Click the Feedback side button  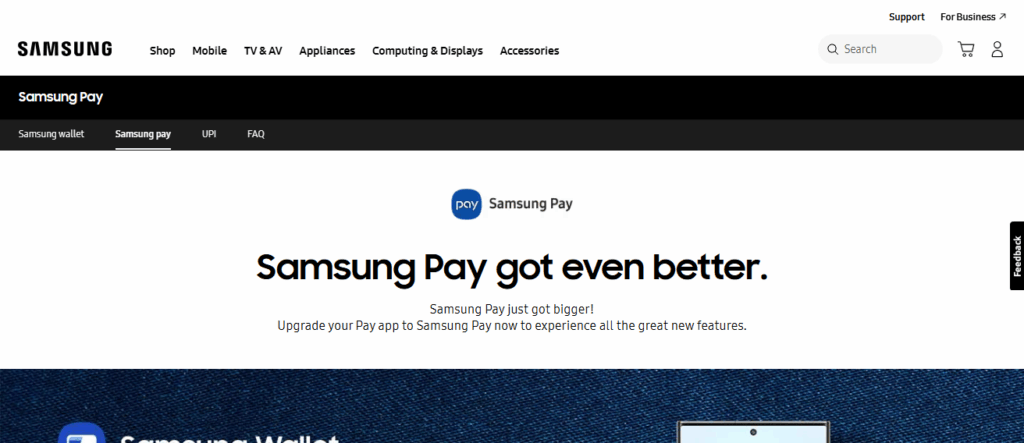(x=1017, y=255)
